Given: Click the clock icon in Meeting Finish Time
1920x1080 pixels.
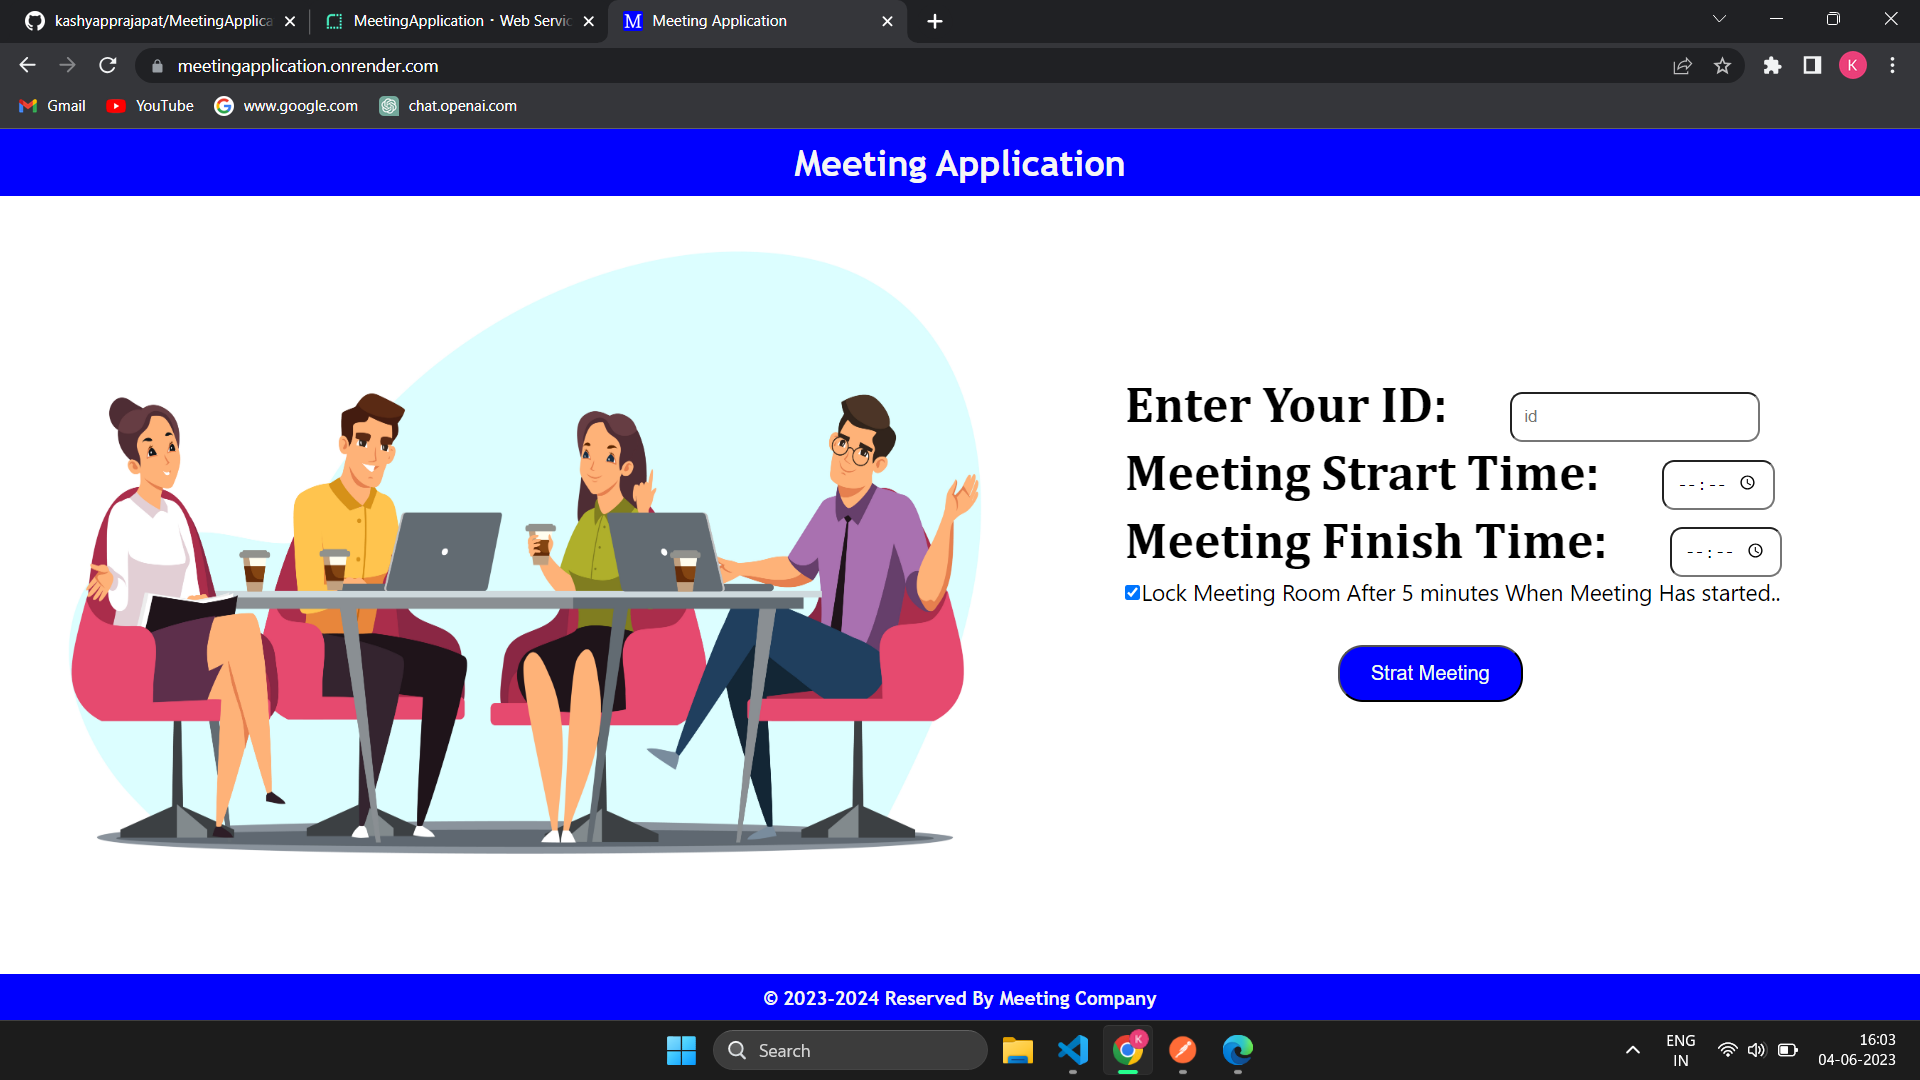Looking at the screenshot, I should 1755,551.
